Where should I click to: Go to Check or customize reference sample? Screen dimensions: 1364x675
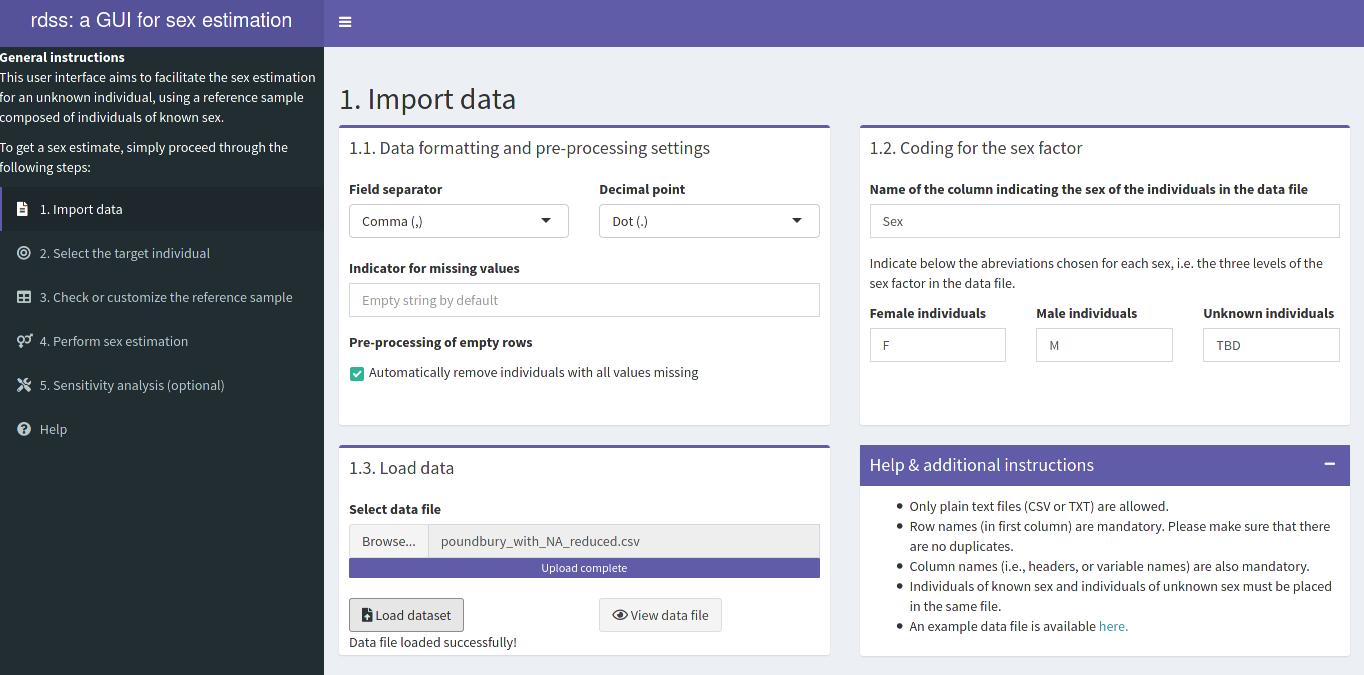[x=166, y=297]
